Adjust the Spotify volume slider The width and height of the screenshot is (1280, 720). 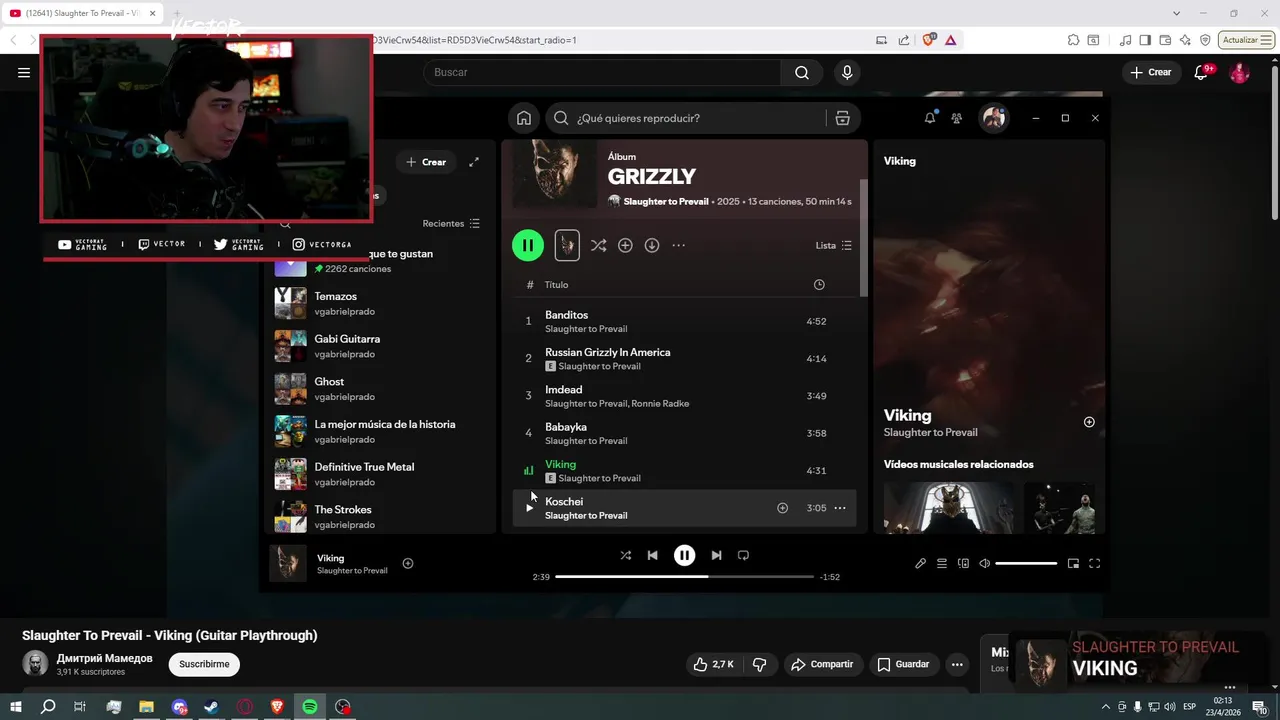point(1026,563)
